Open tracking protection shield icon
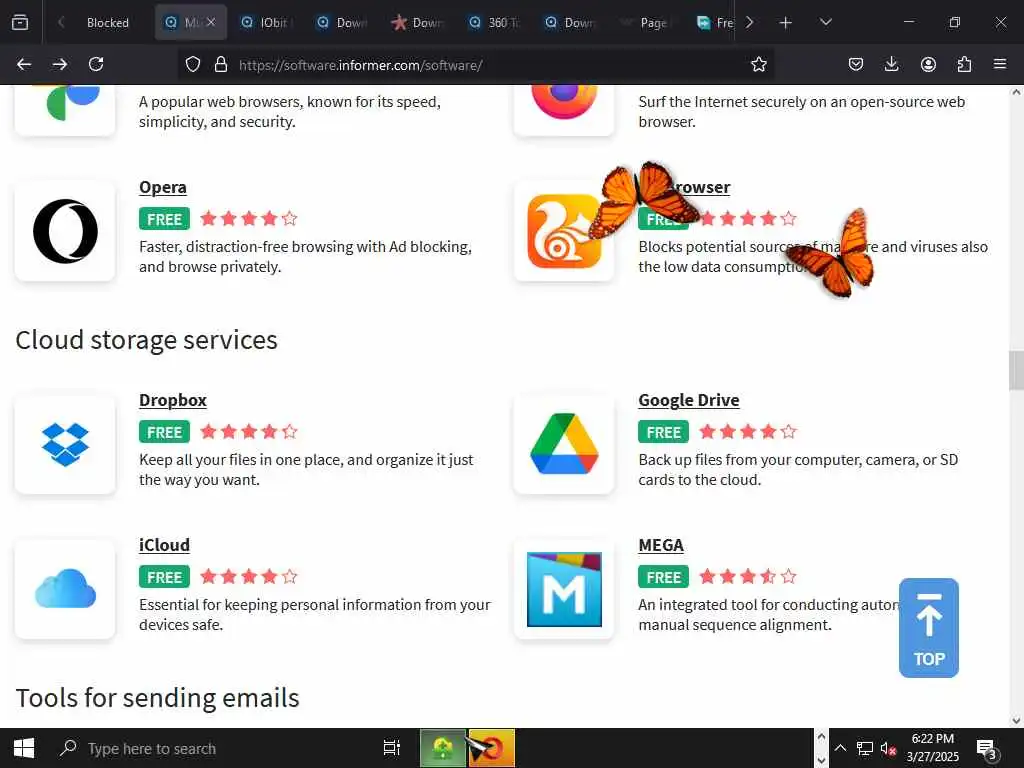This screenshot has width=1024, height=768. 193,64
